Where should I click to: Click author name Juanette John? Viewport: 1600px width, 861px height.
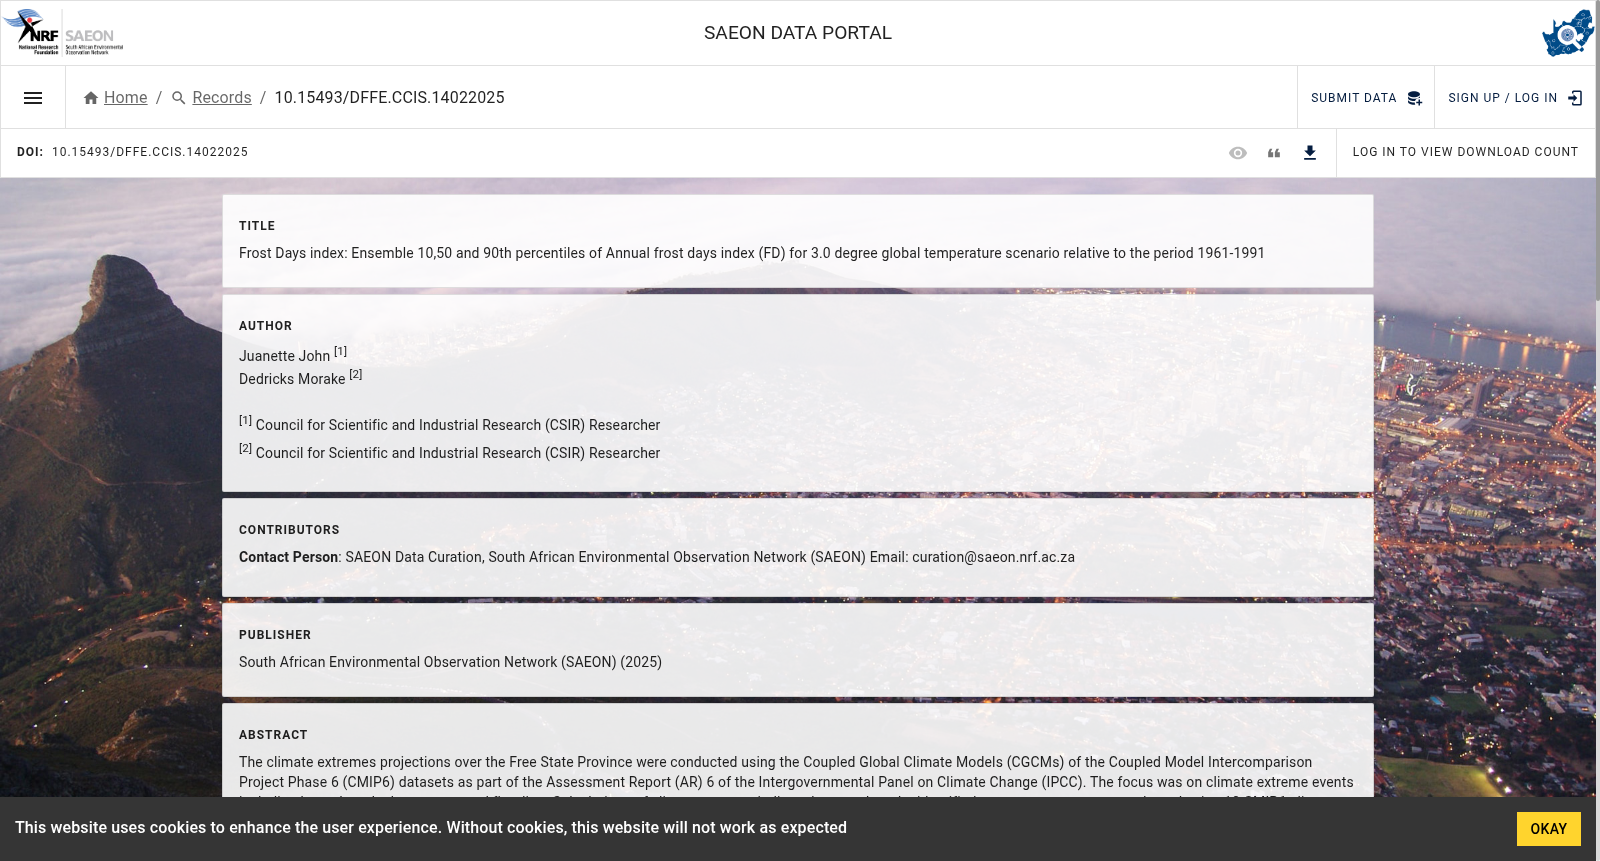coord(284,356)
